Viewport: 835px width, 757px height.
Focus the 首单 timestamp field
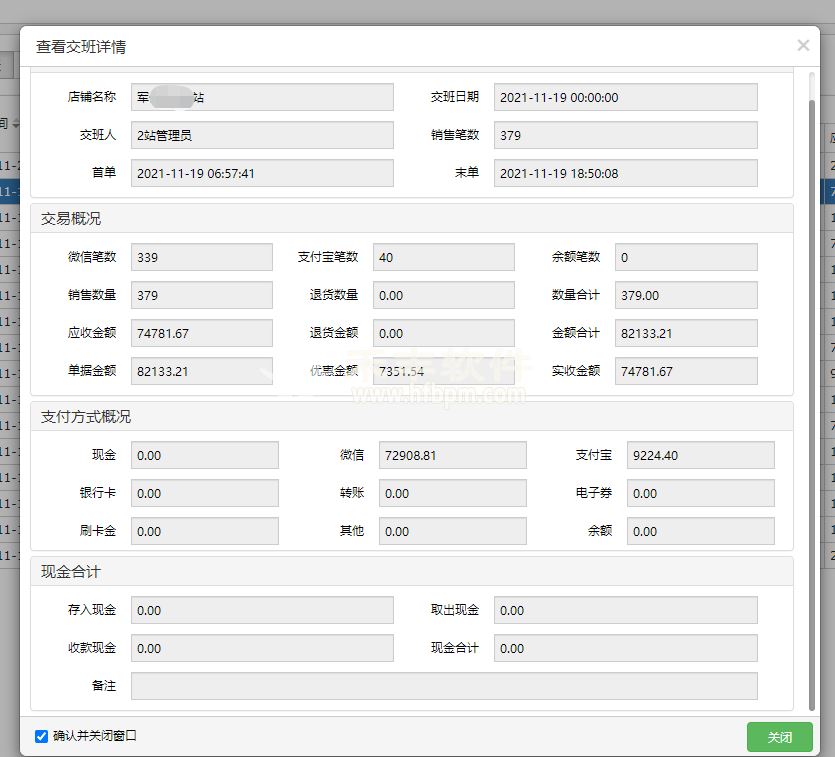(x=262, y=173)
